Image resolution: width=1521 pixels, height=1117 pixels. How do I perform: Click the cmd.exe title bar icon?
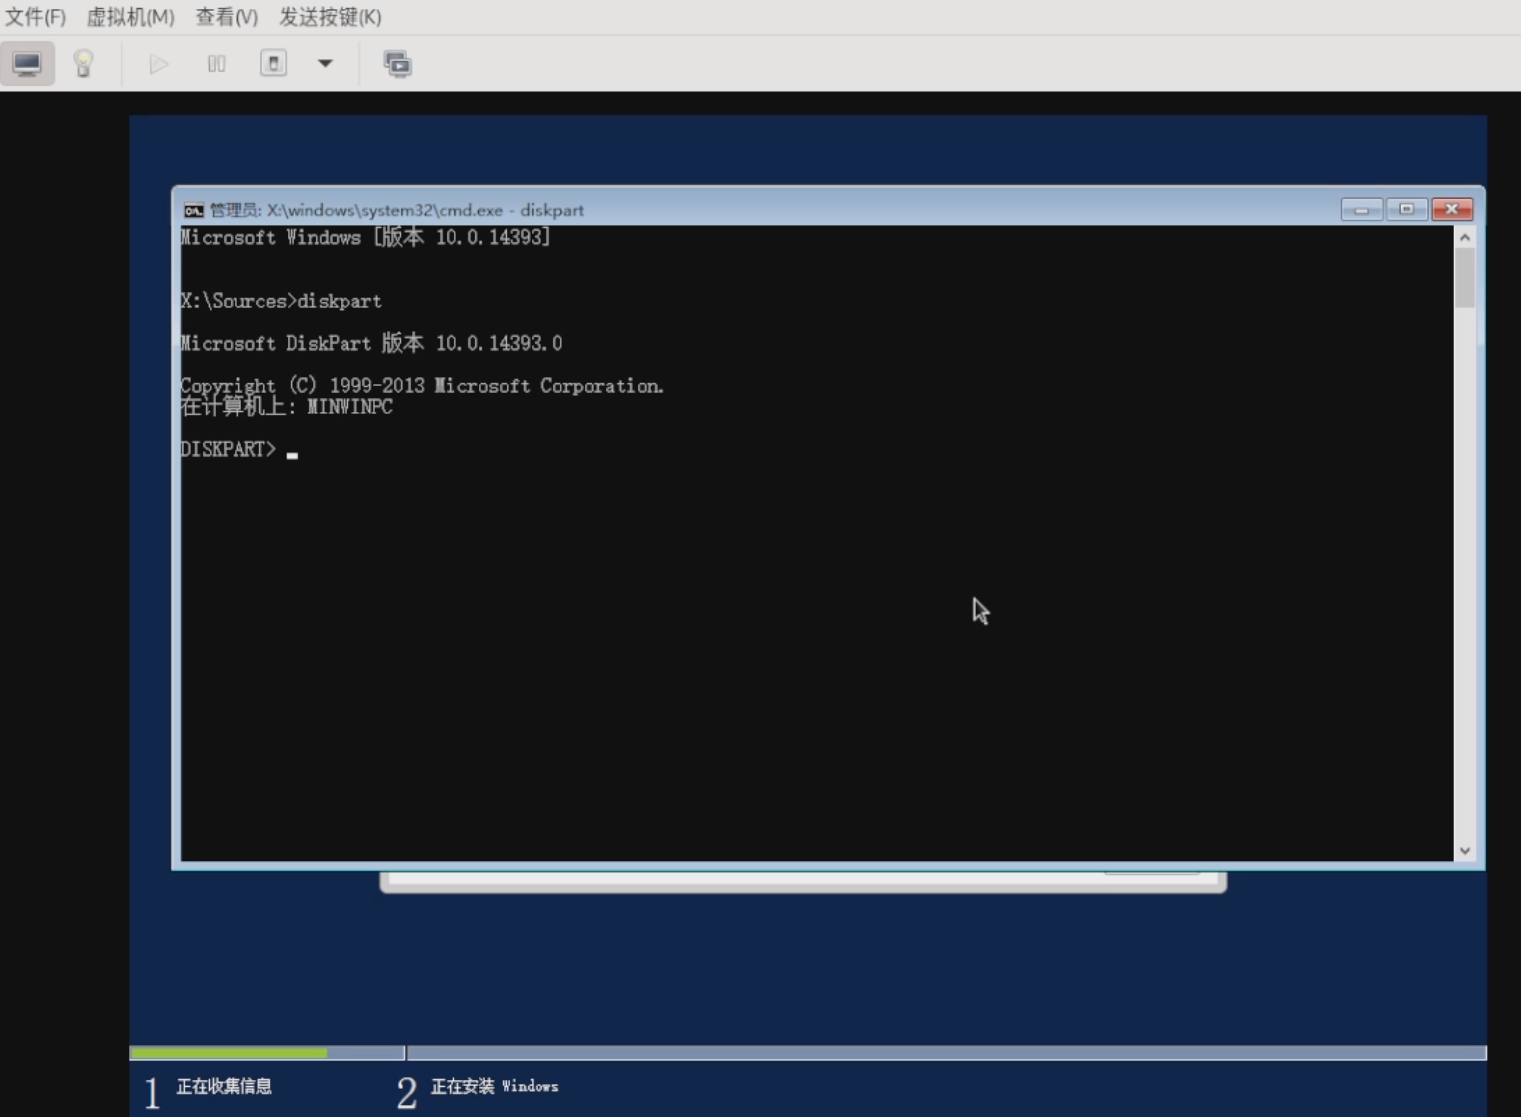point(193,210)
